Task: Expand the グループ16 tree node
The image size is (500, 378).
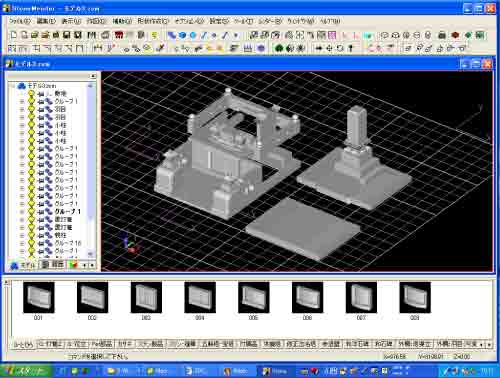Action: [x=22, y=243]
